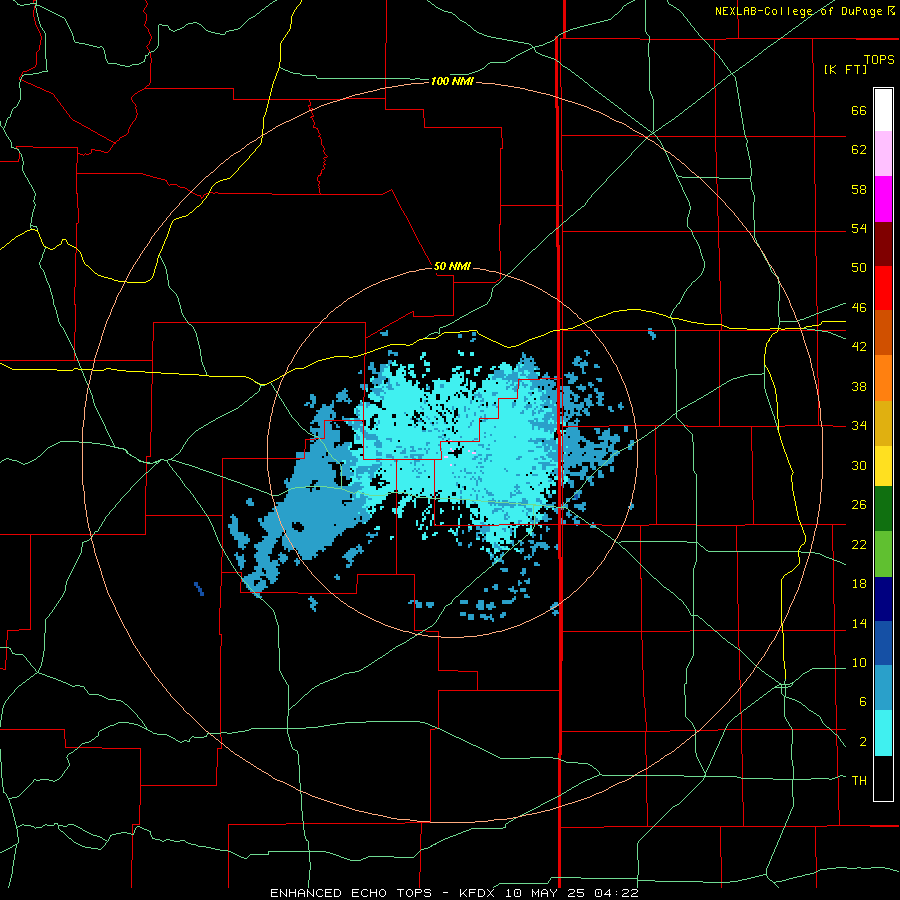Click the legend value '26'
The height and width of the screenshot is (900, 900).
click(859, 505)
